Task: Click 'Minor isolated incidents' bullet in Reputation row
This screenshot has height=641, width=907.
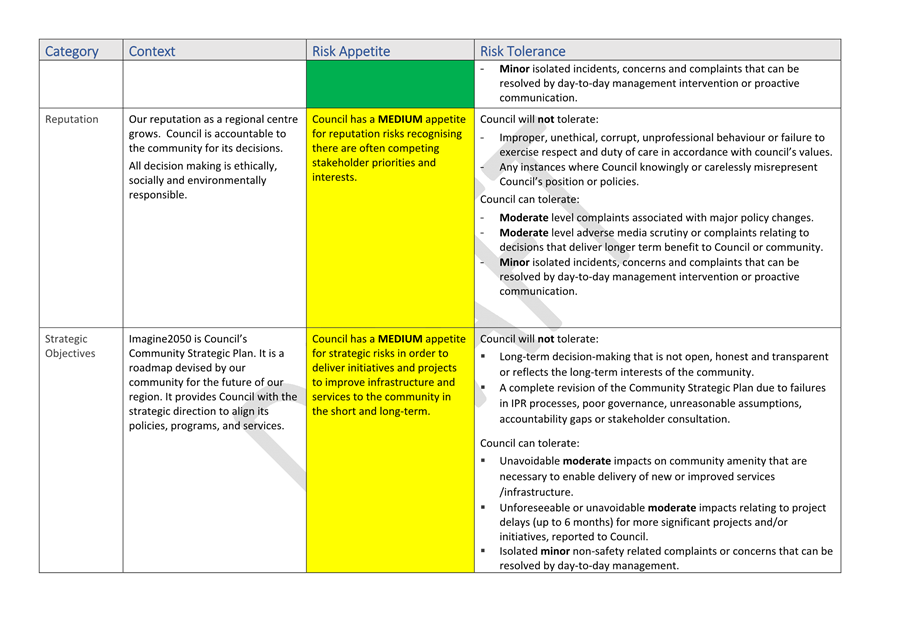Action: click(649, 277)
